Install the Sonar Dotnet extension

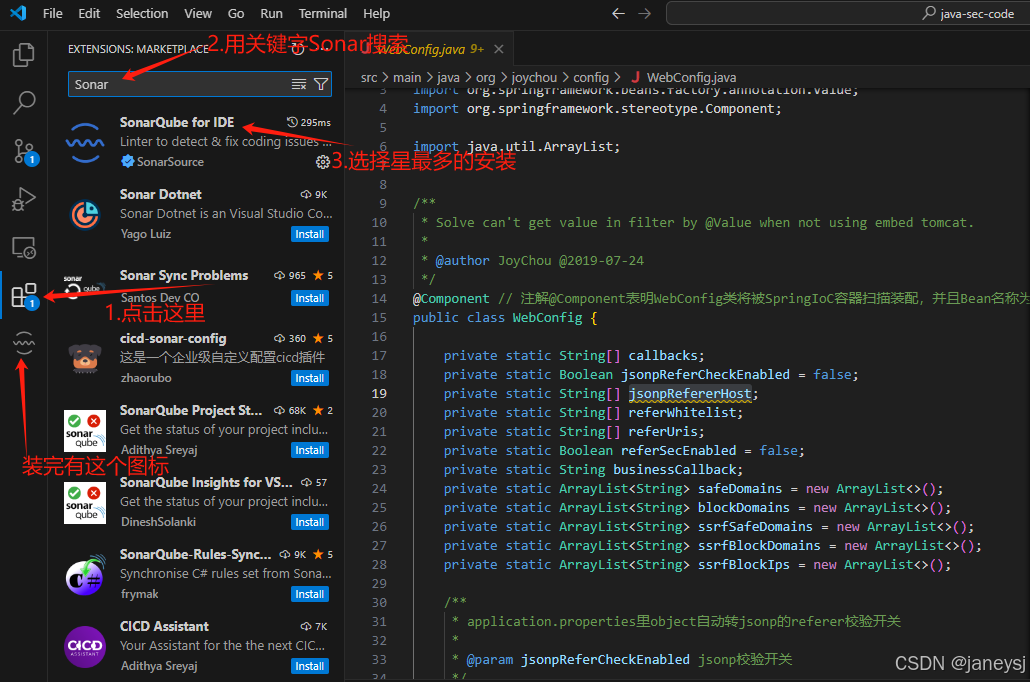309,235
